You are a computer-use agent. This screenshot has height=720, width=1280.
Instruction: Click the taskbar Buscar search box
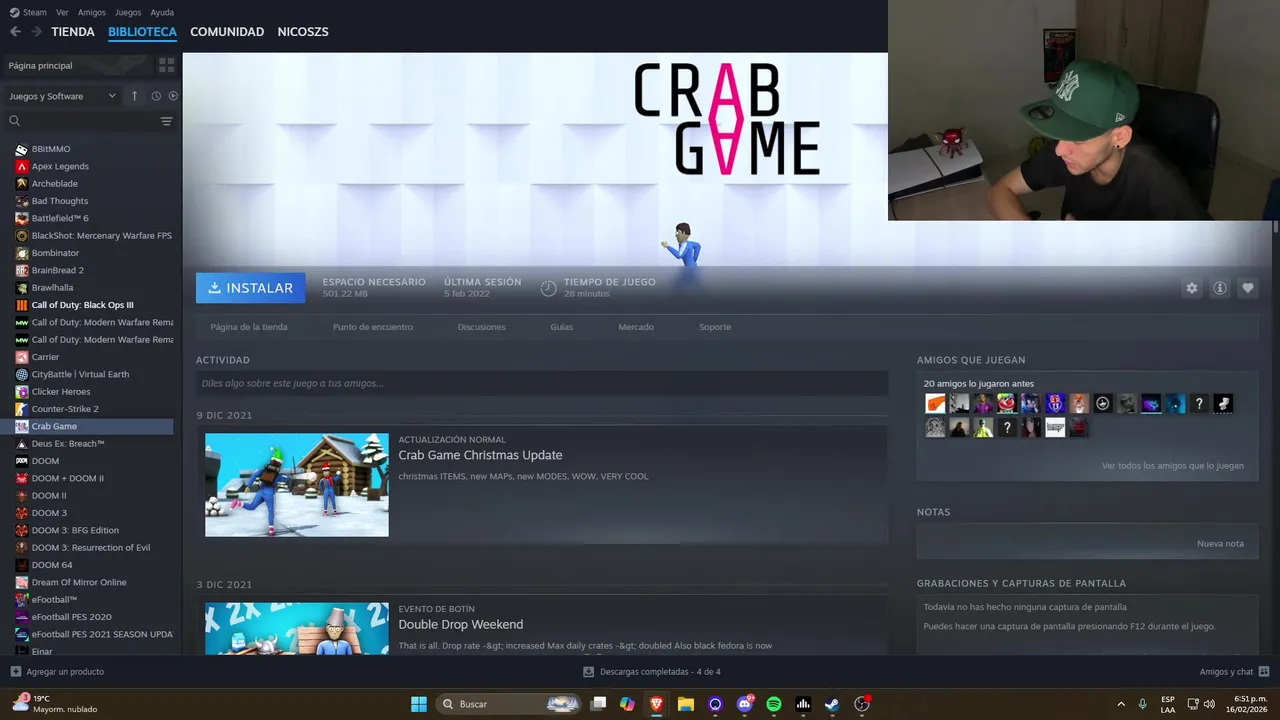coord(509,704)
